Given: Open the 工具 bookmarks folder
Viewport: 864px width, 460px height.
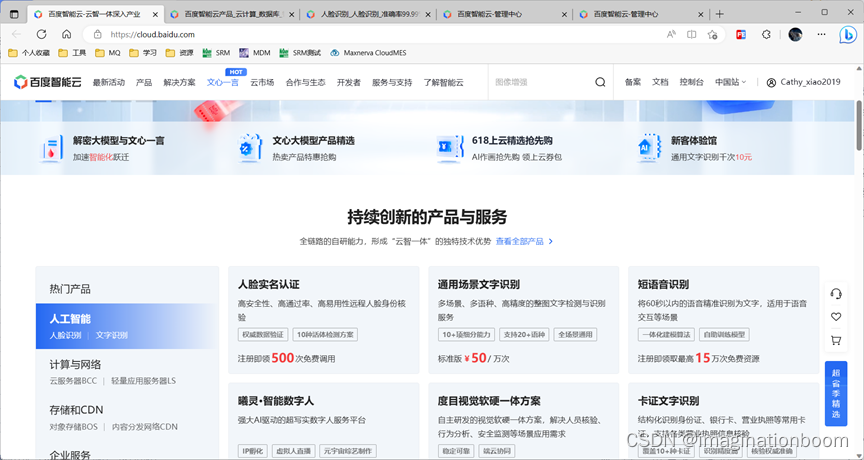Looking at the screenshot, I should [x=72, y=53].
